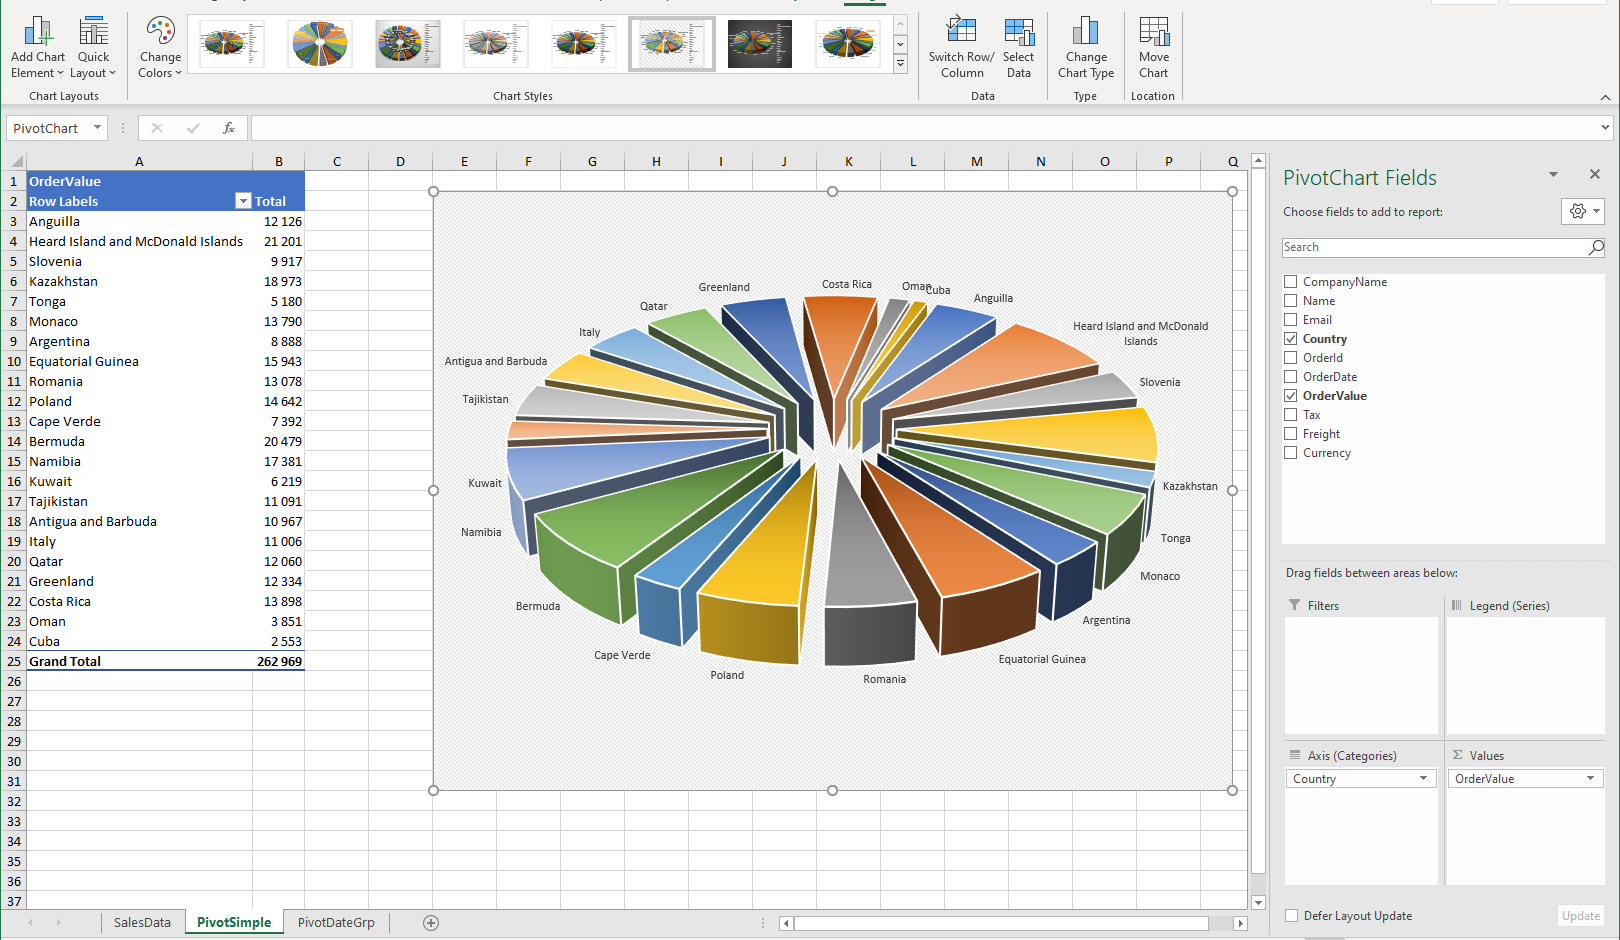Viewport: 1620px width, 940px height.
Task: Open the Row Labels filter dropdown
Action: 243,200
